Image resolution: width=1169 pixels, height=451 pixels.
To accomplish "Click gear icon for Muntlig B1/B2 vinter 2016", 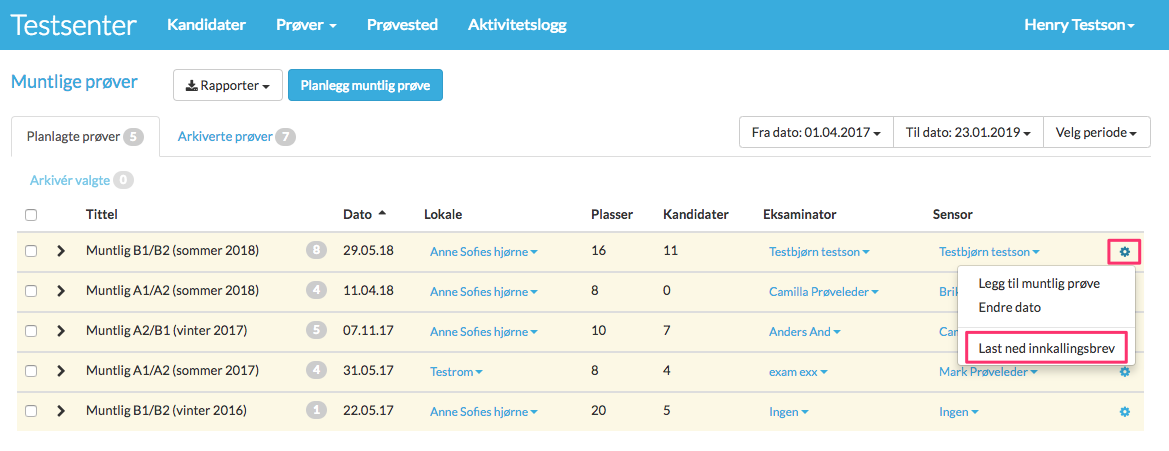I will click(1124, 411).
